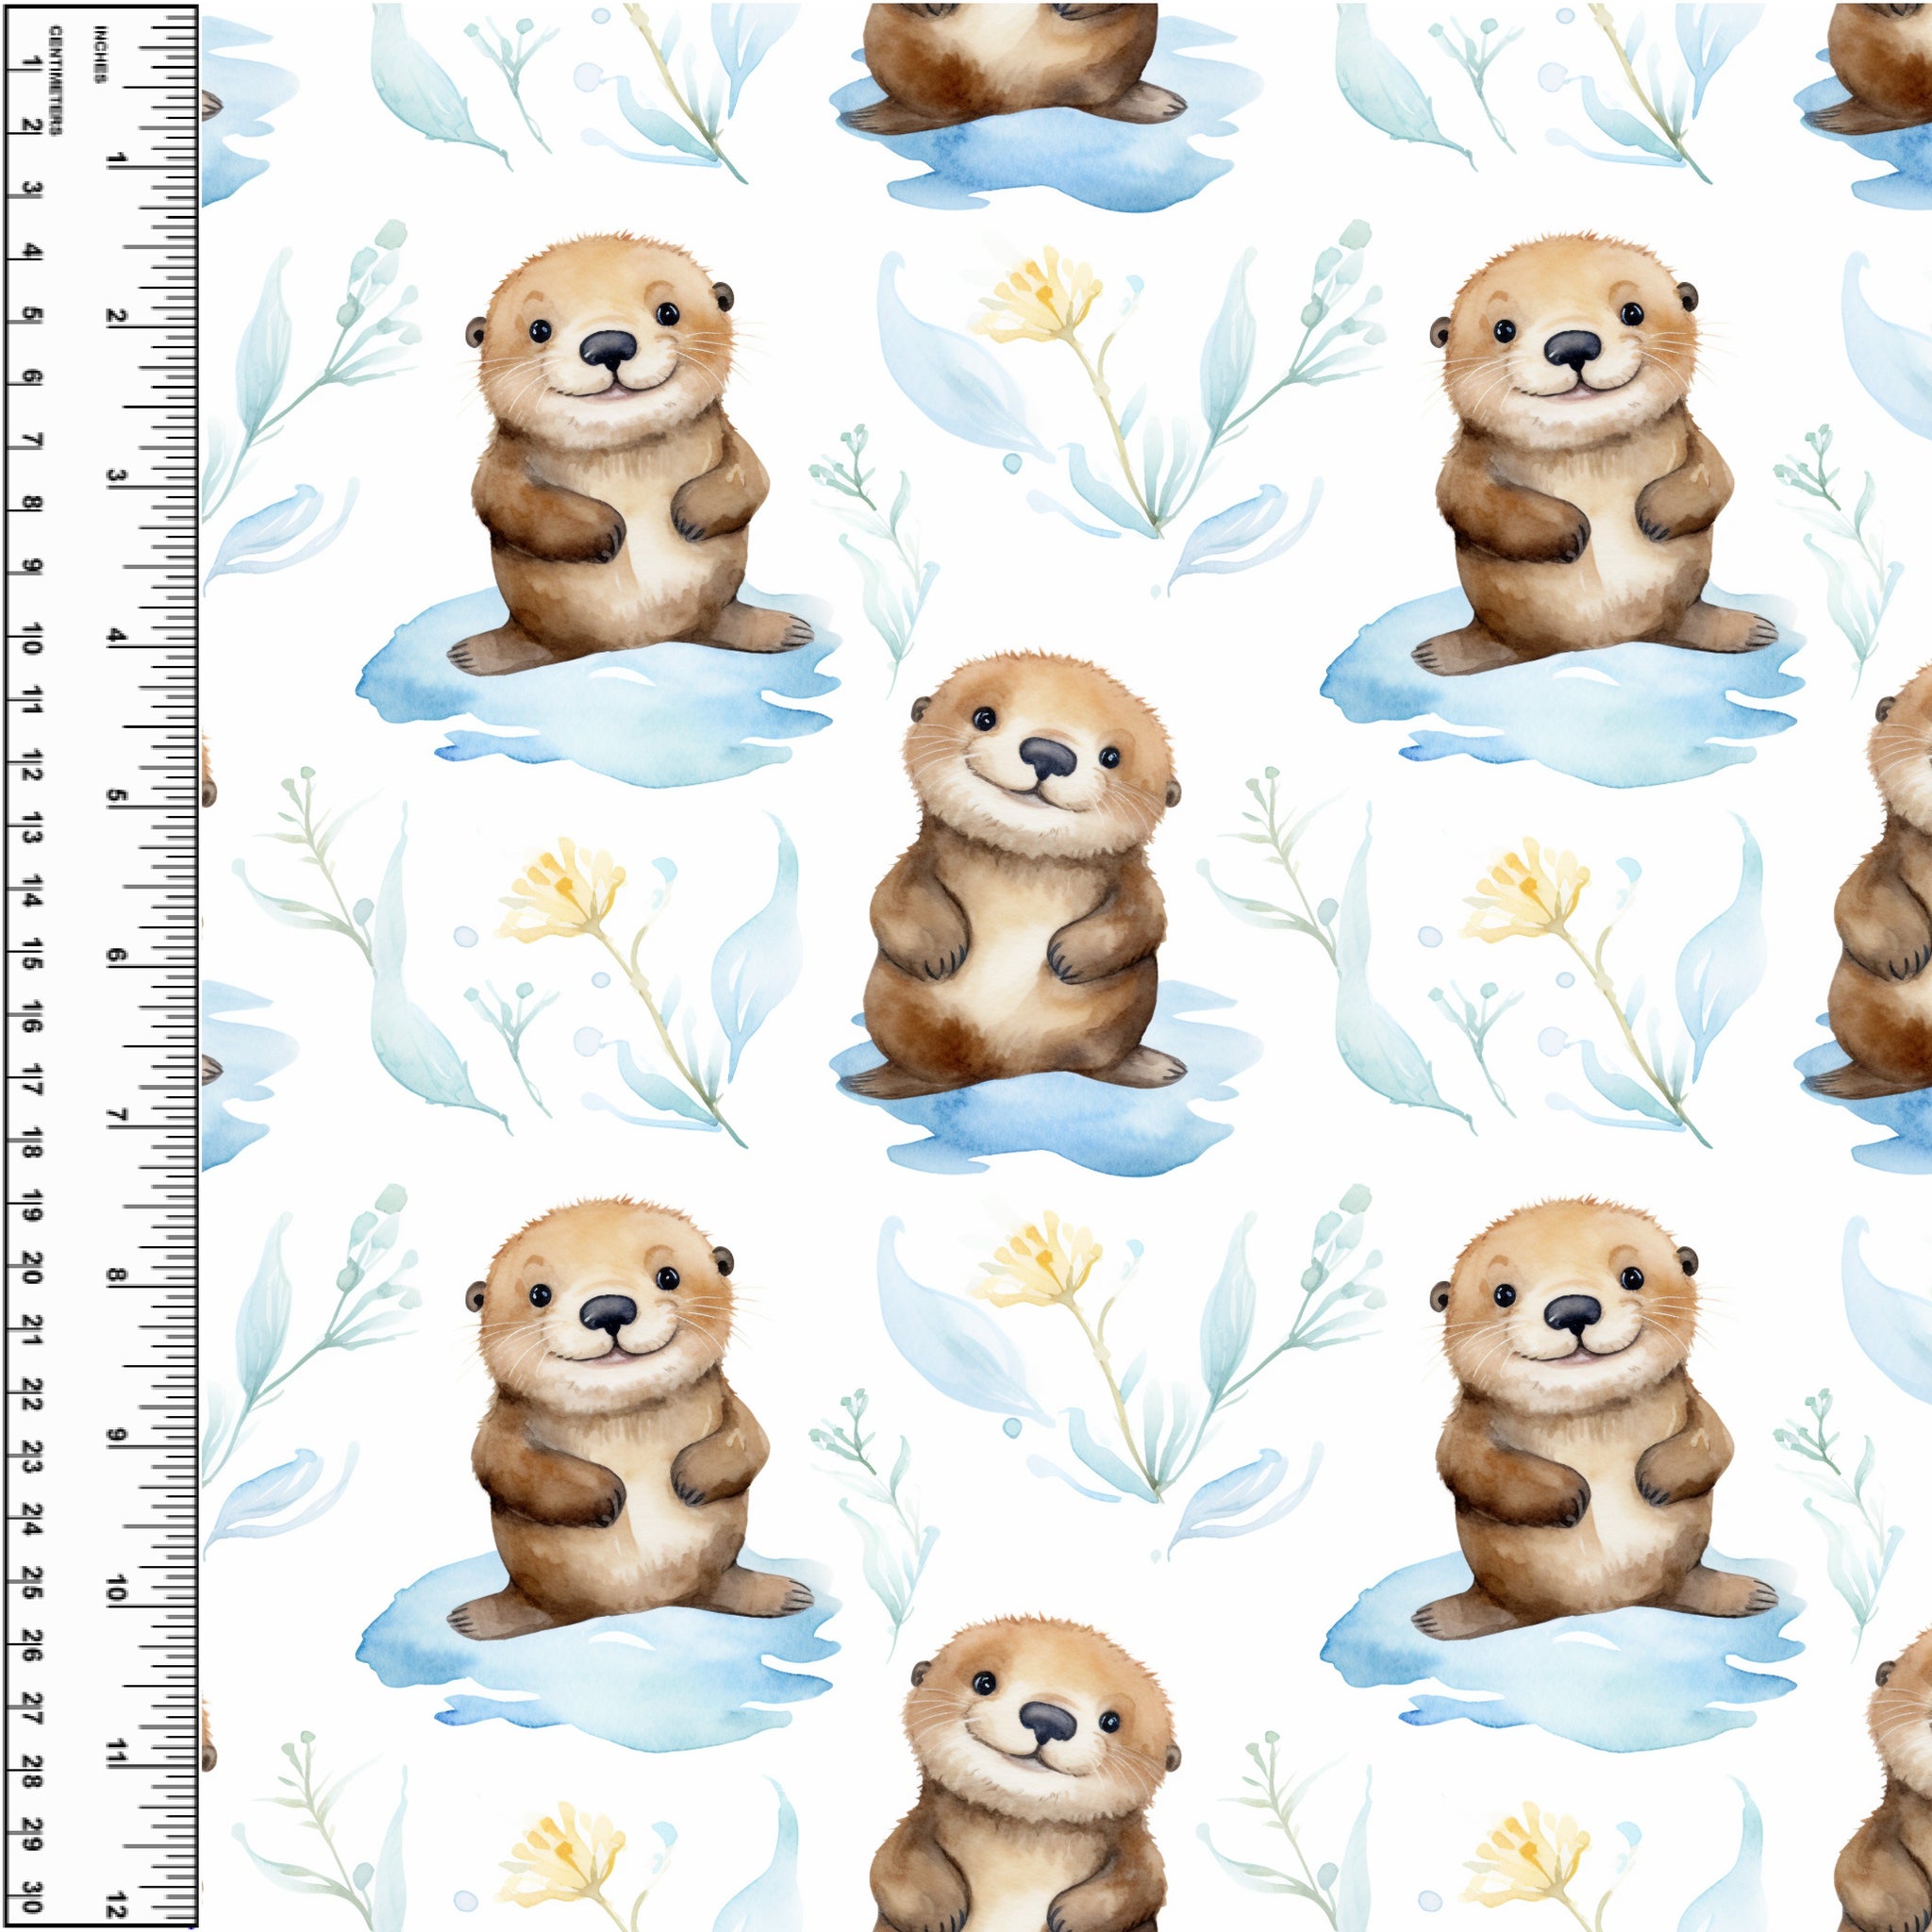The height and width of the screenshot is (1932, 1932).
Task: Click the yellow flower at top center
Action: (x=1040, y=292)
